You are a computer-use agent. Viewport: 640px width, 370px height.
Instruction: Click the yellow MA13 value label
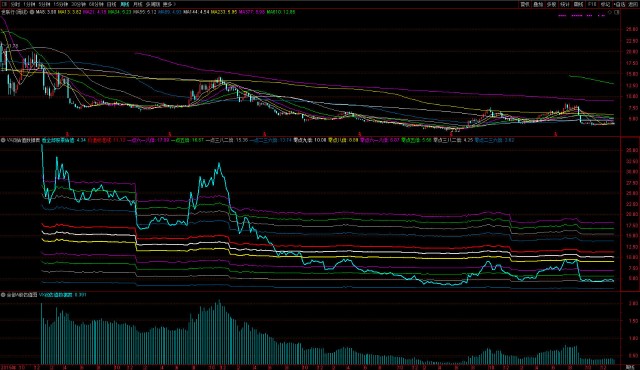click(69, 12)
